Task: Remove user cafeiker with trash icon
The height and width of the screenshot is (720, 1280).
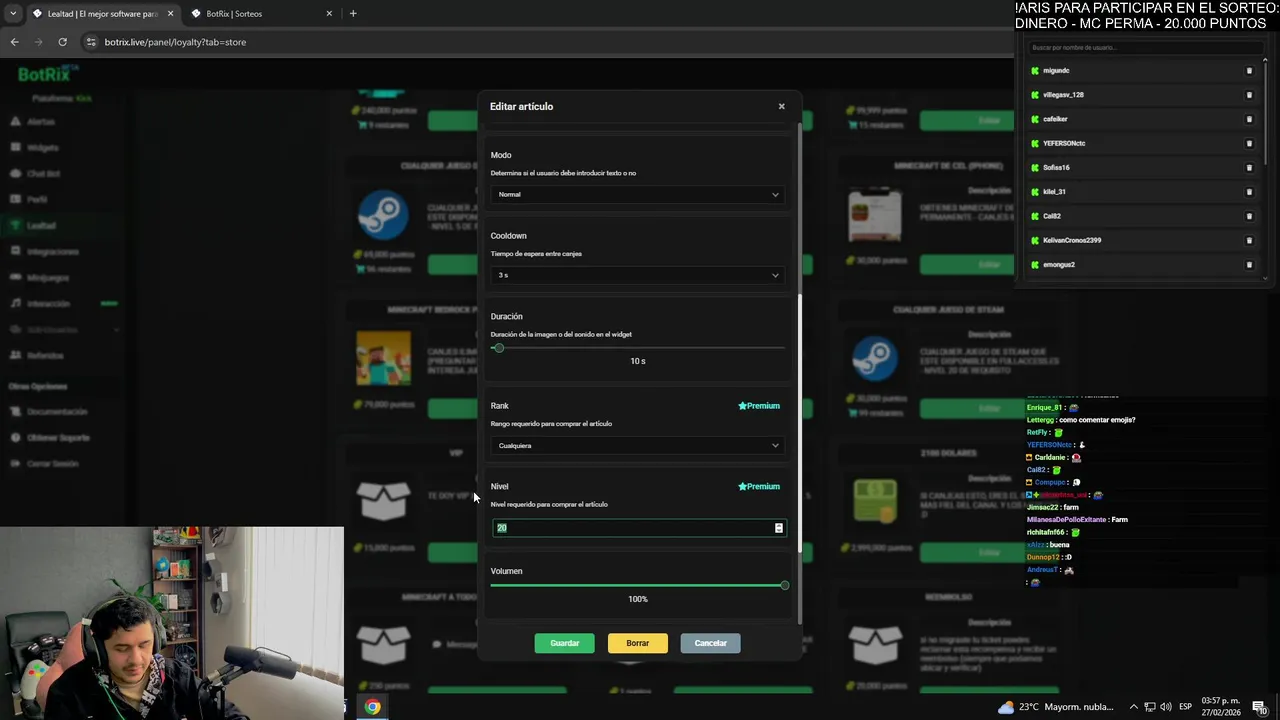Action: point(1249,119)
